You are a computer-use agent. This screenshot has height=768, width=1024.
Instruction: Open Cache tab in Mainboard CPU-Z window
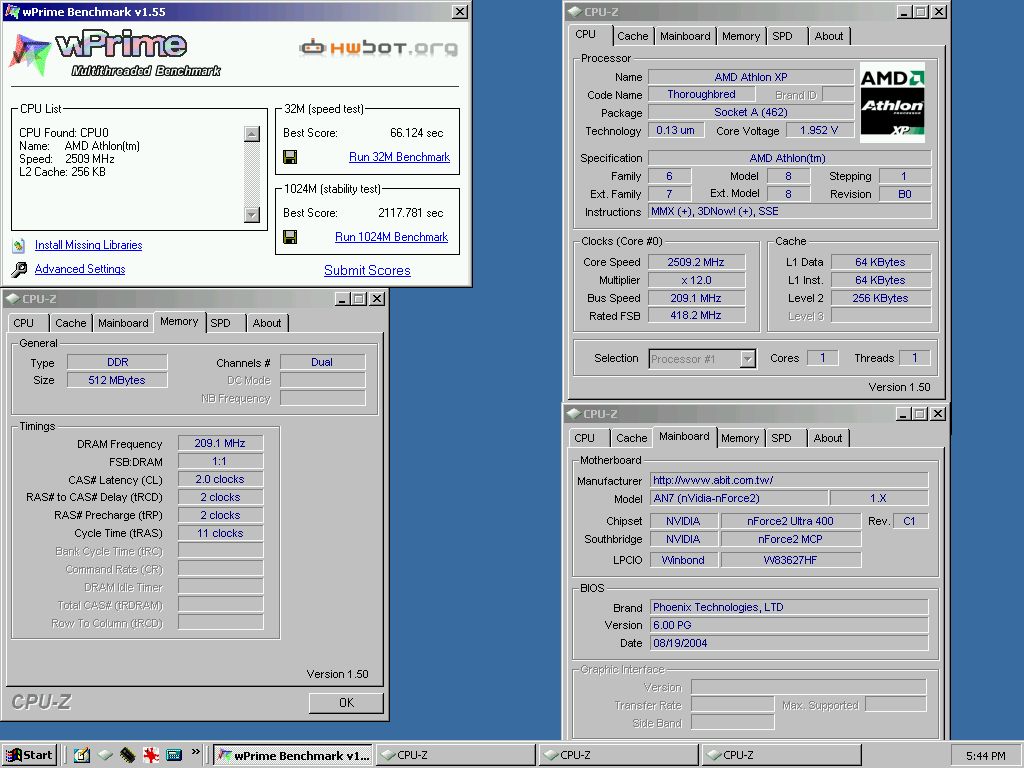pyautogui.click(x=632, y=438)
